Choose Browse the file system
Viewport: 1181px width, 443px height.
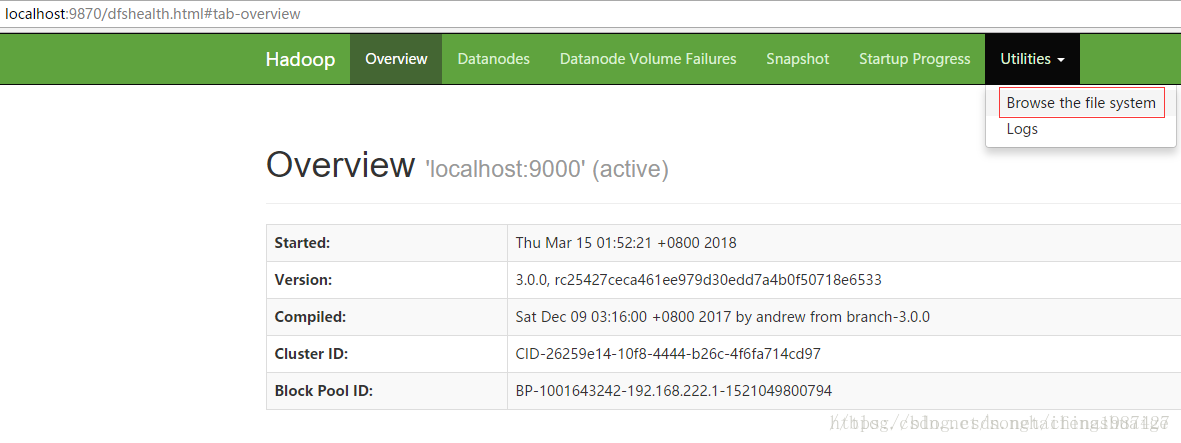click(x=1081, y=103)
